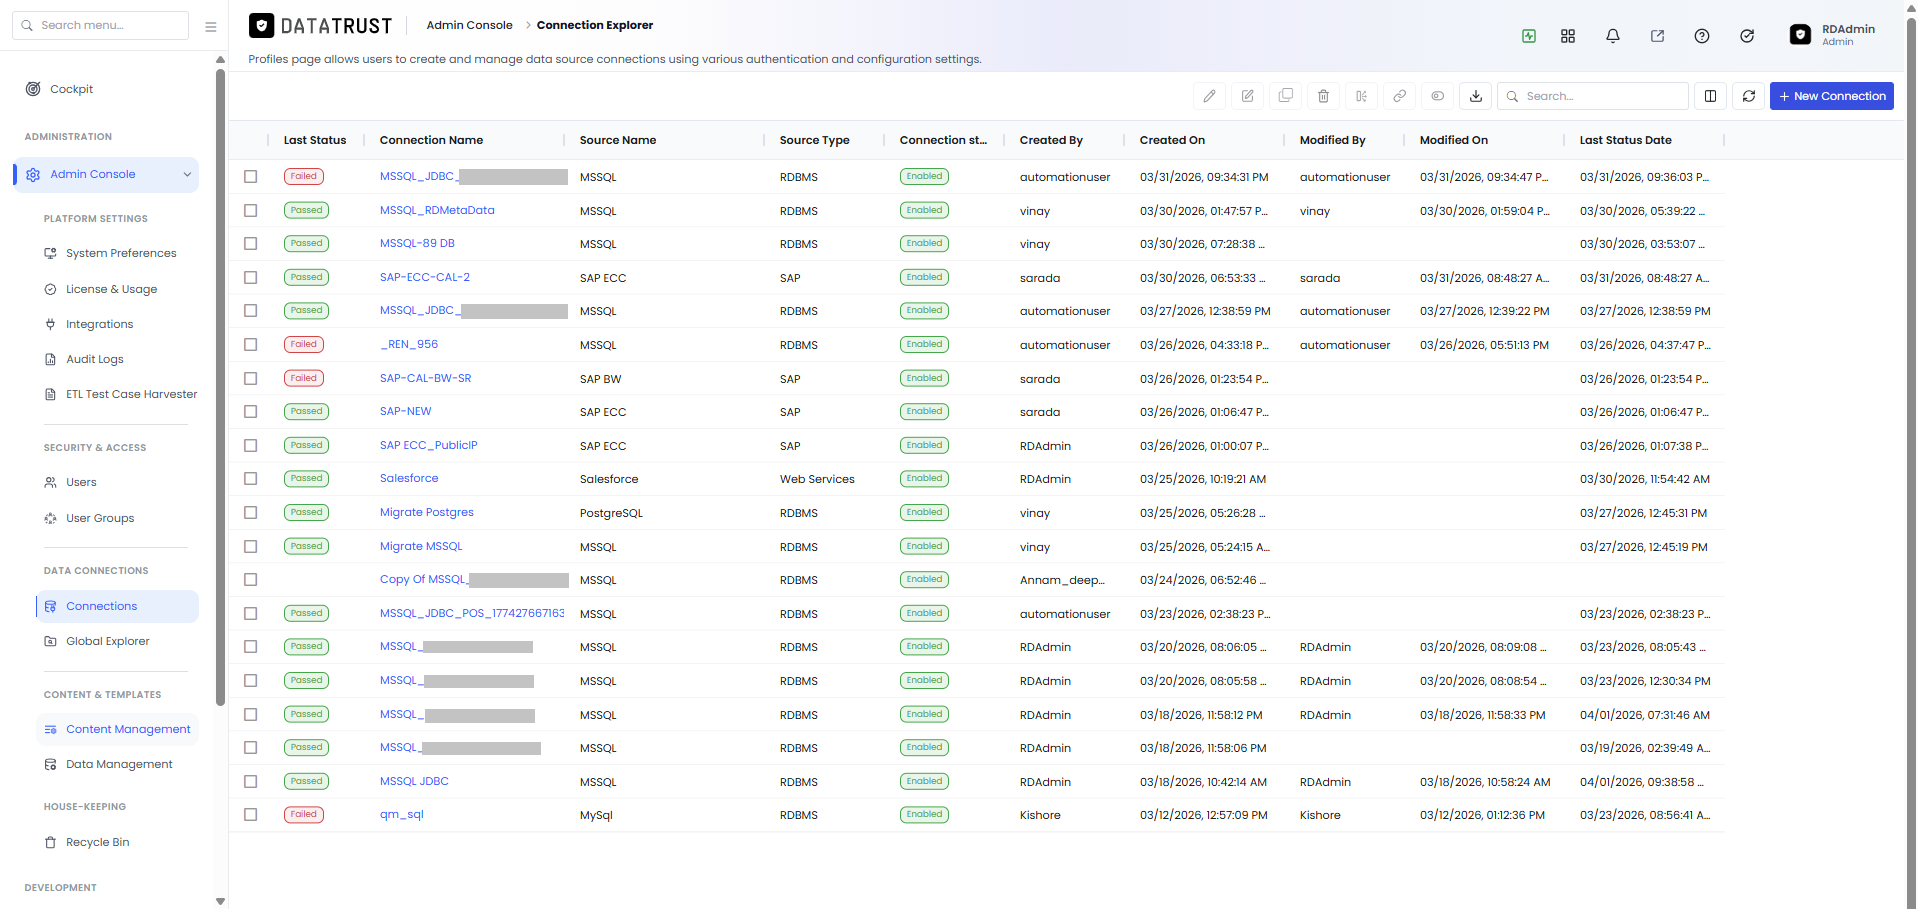Open the apps grid icon in header
The image size is (1918, 909).
[1567, 36]
